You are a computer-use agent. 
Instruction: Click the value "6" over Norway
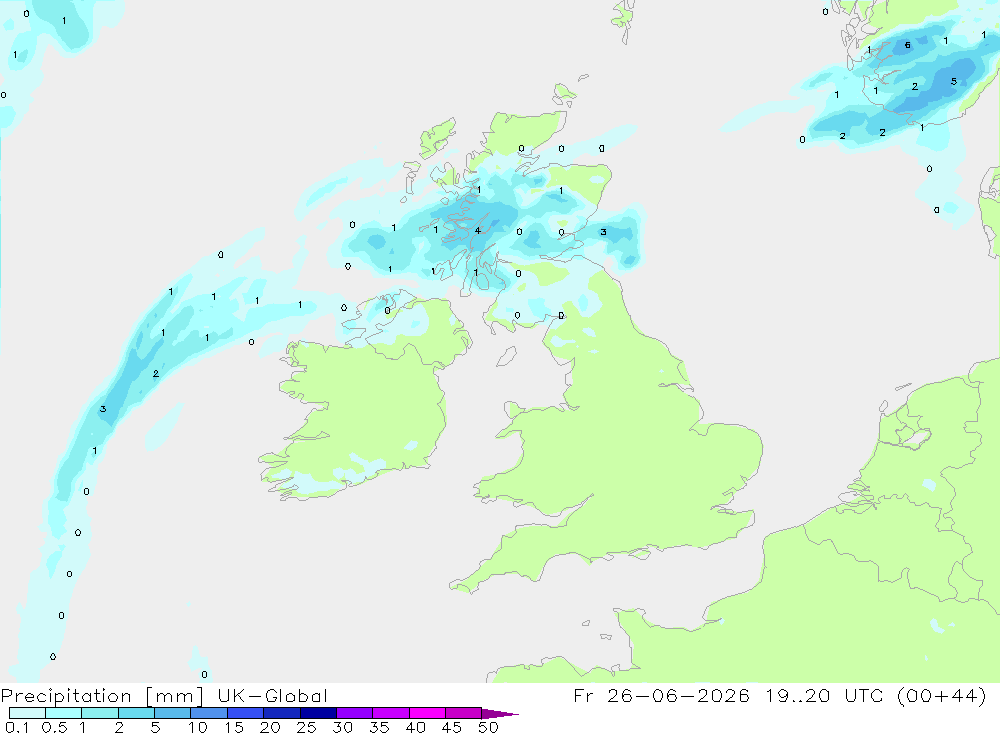[908, 45]
